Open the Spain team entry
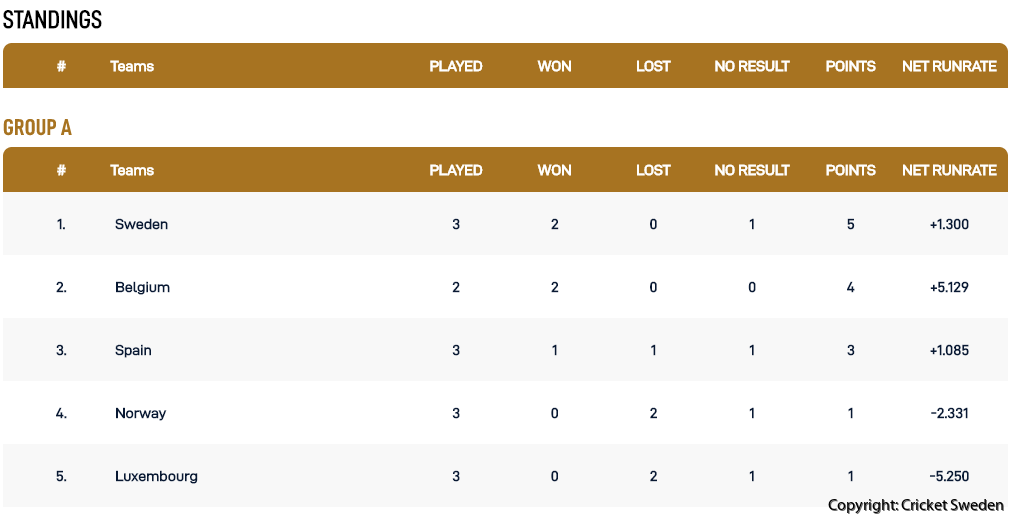This screenshot has height=524, width=1014. pos(133,350)
